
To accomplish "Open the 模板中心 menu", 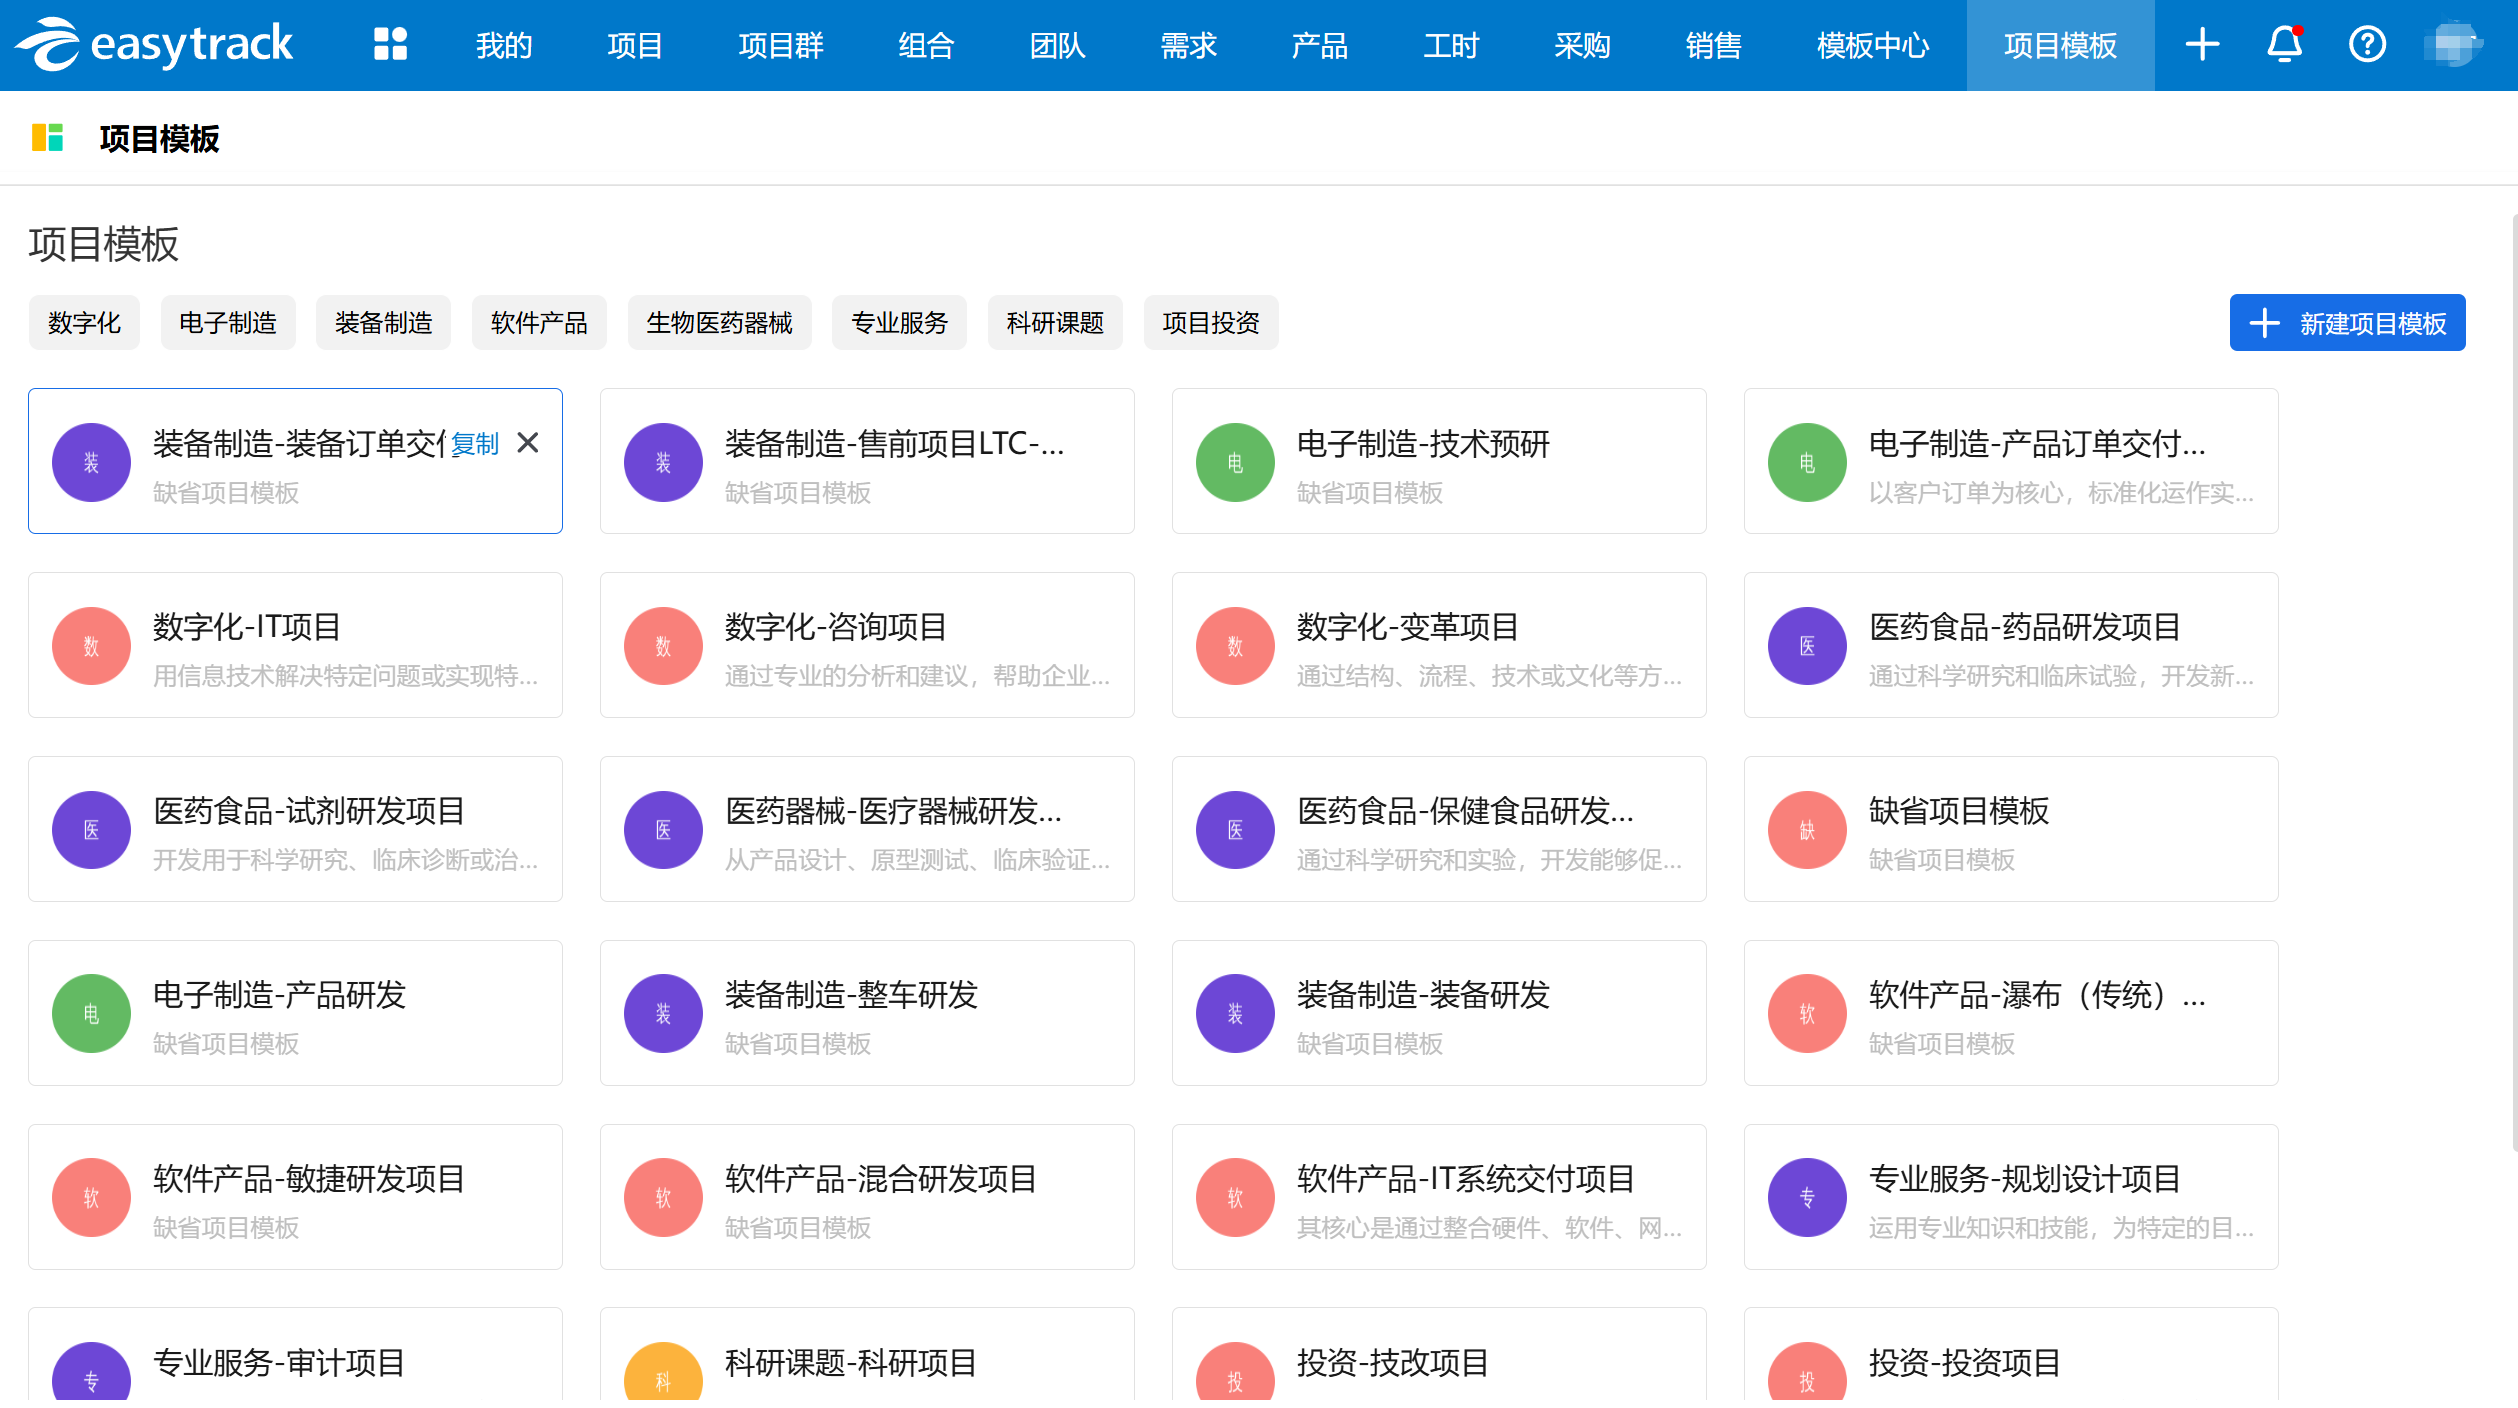I will (x=1872, y=46).
